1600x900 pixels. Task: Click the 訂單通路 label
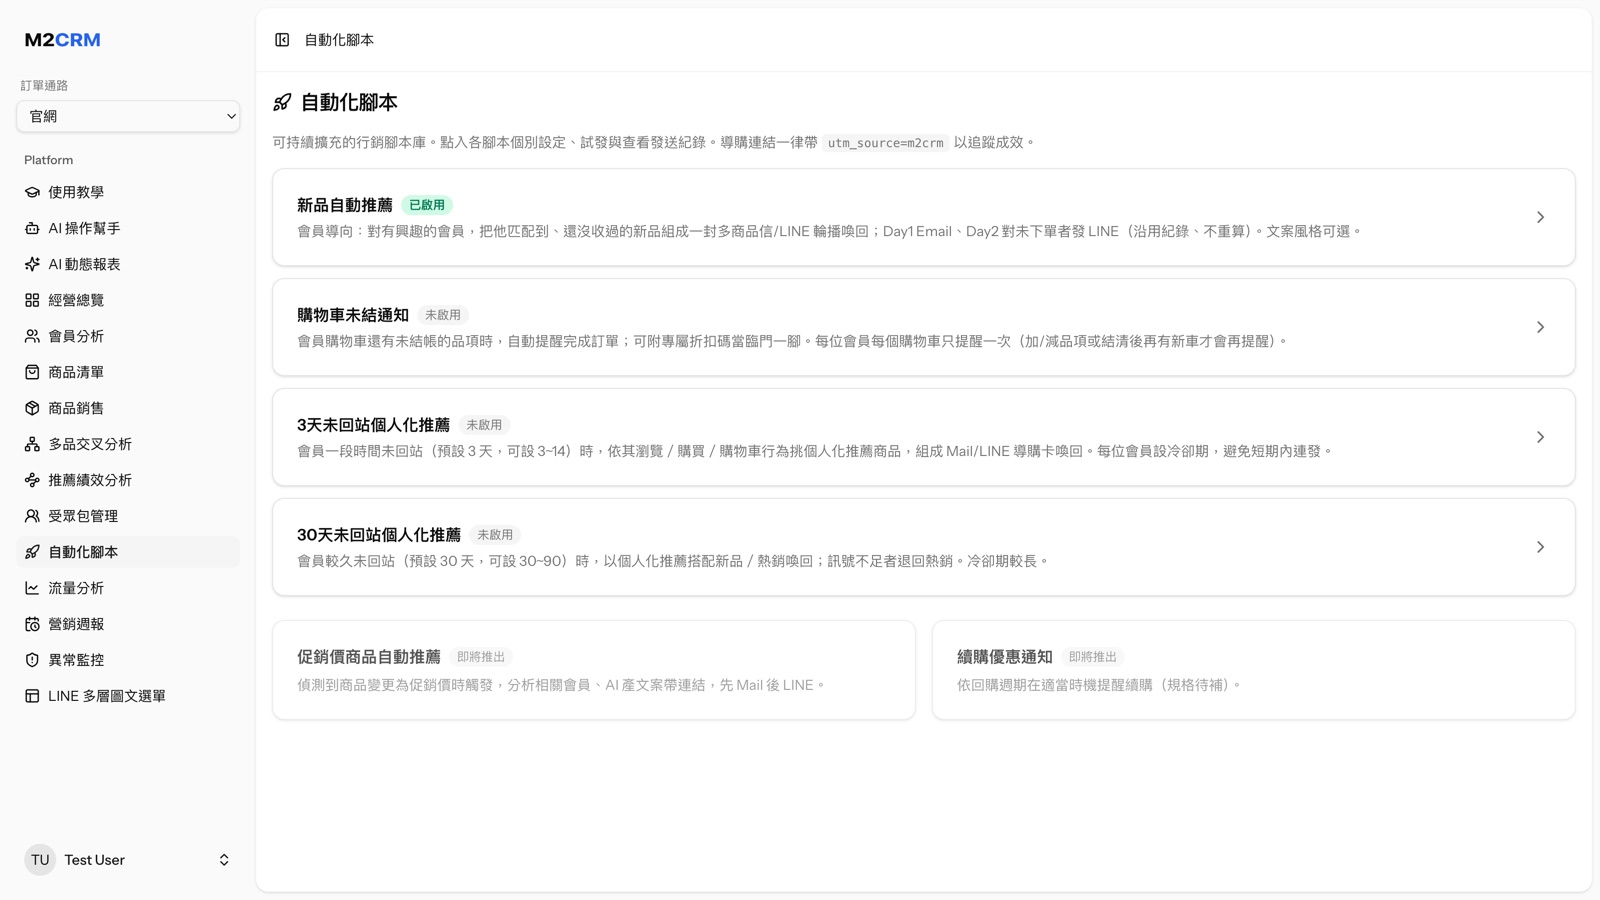pyautogui.click(x=44, y=86)
